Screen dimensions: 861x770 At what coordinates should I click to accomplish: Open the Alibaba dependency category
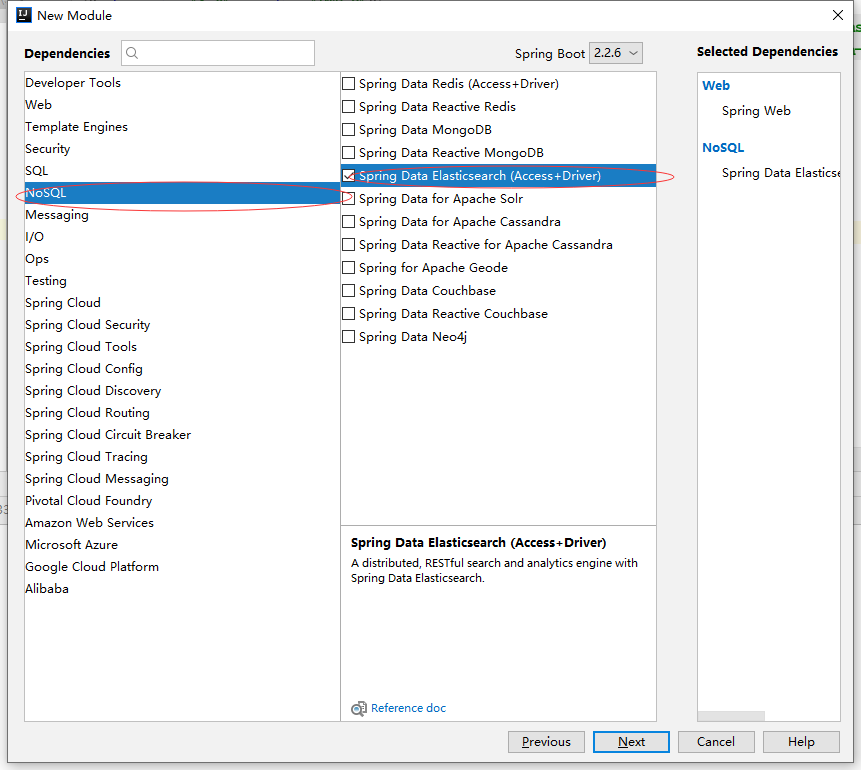point(47,589)
